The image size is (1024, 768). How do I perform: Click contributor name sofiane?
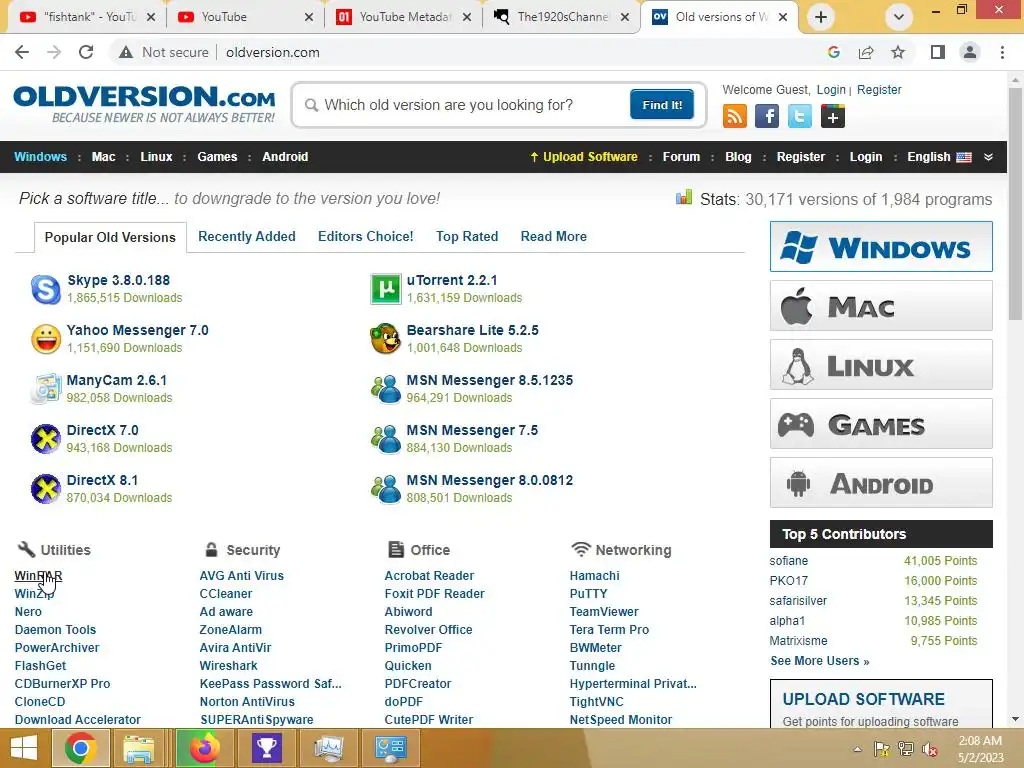pyautogui.click(x=788, y=561)
